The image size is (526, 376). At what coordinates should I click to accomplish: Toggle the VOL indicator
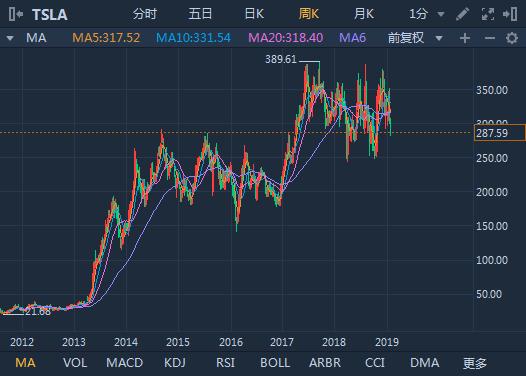tap(75, 363)
